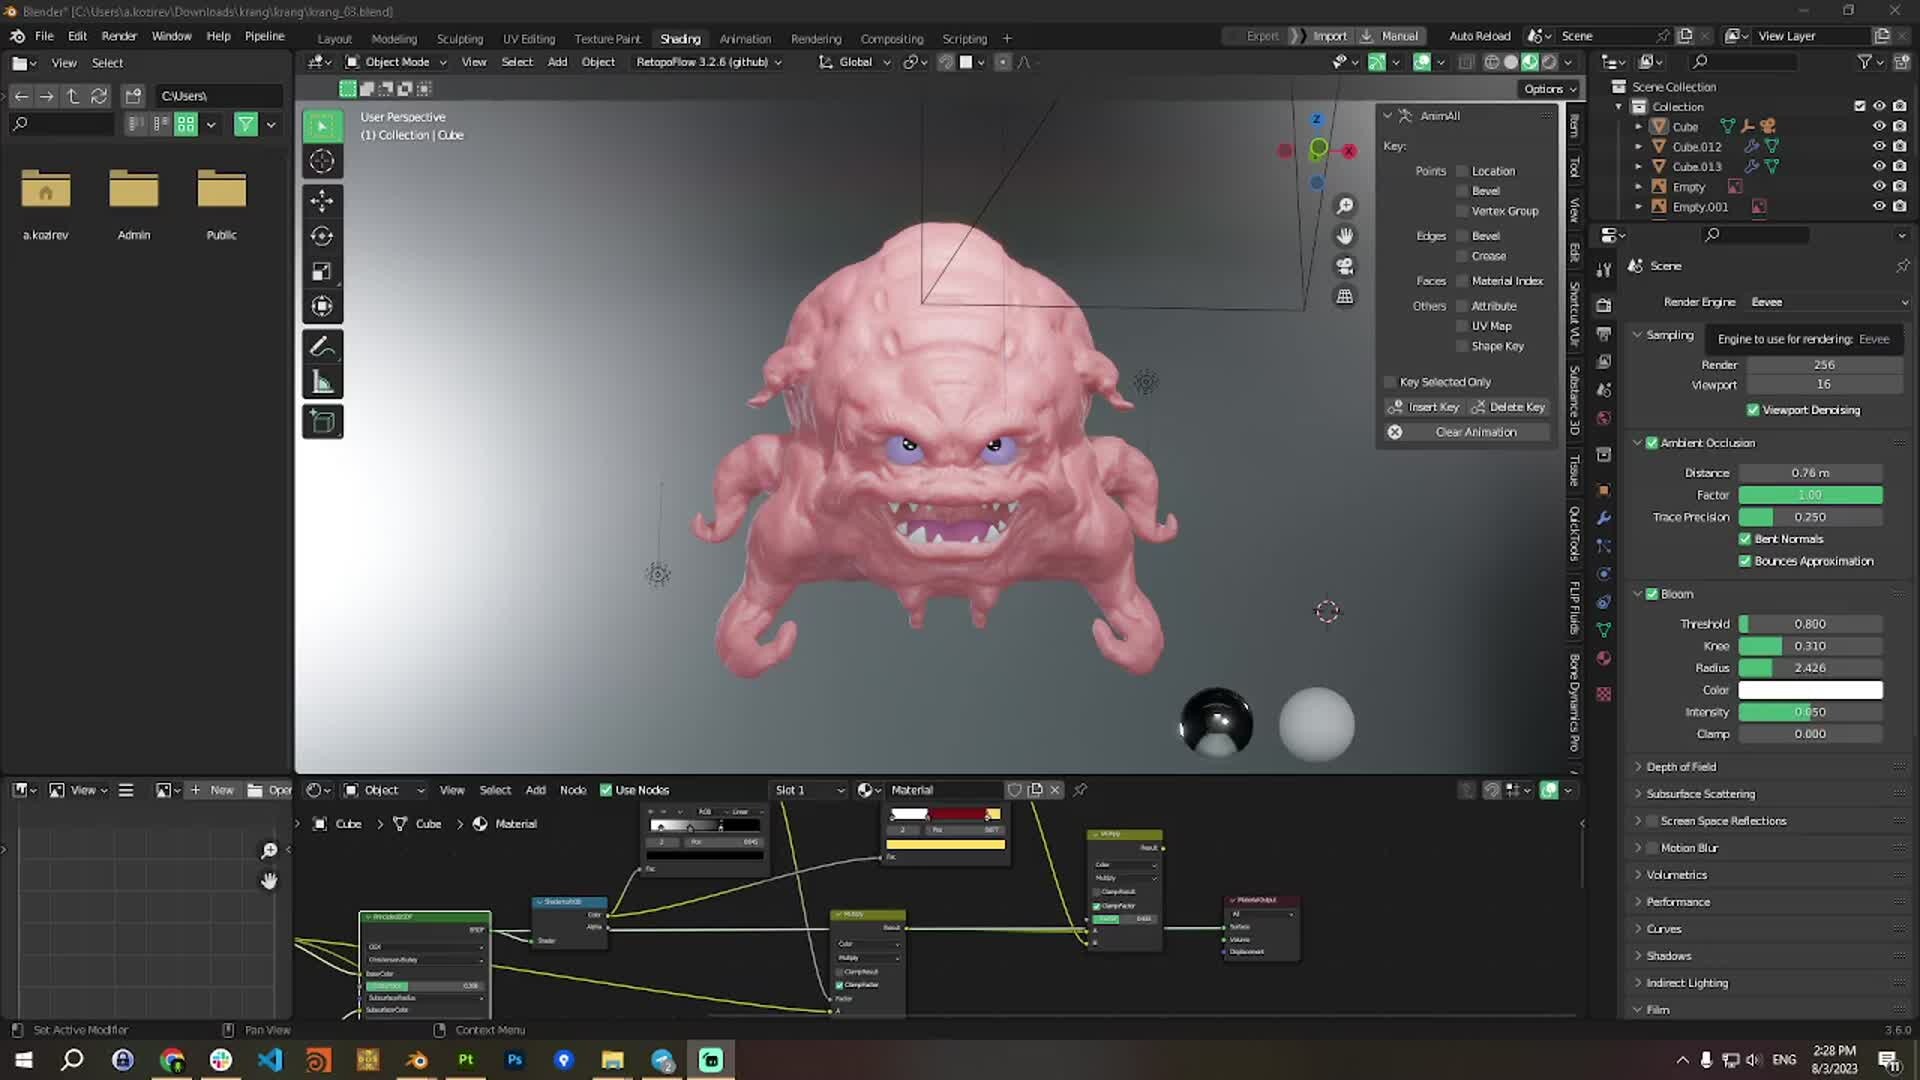The height and width of the screenshot is (1080, 1920).
Task: Click the Bloom Color white swatch
Action: pos(1810,690)
